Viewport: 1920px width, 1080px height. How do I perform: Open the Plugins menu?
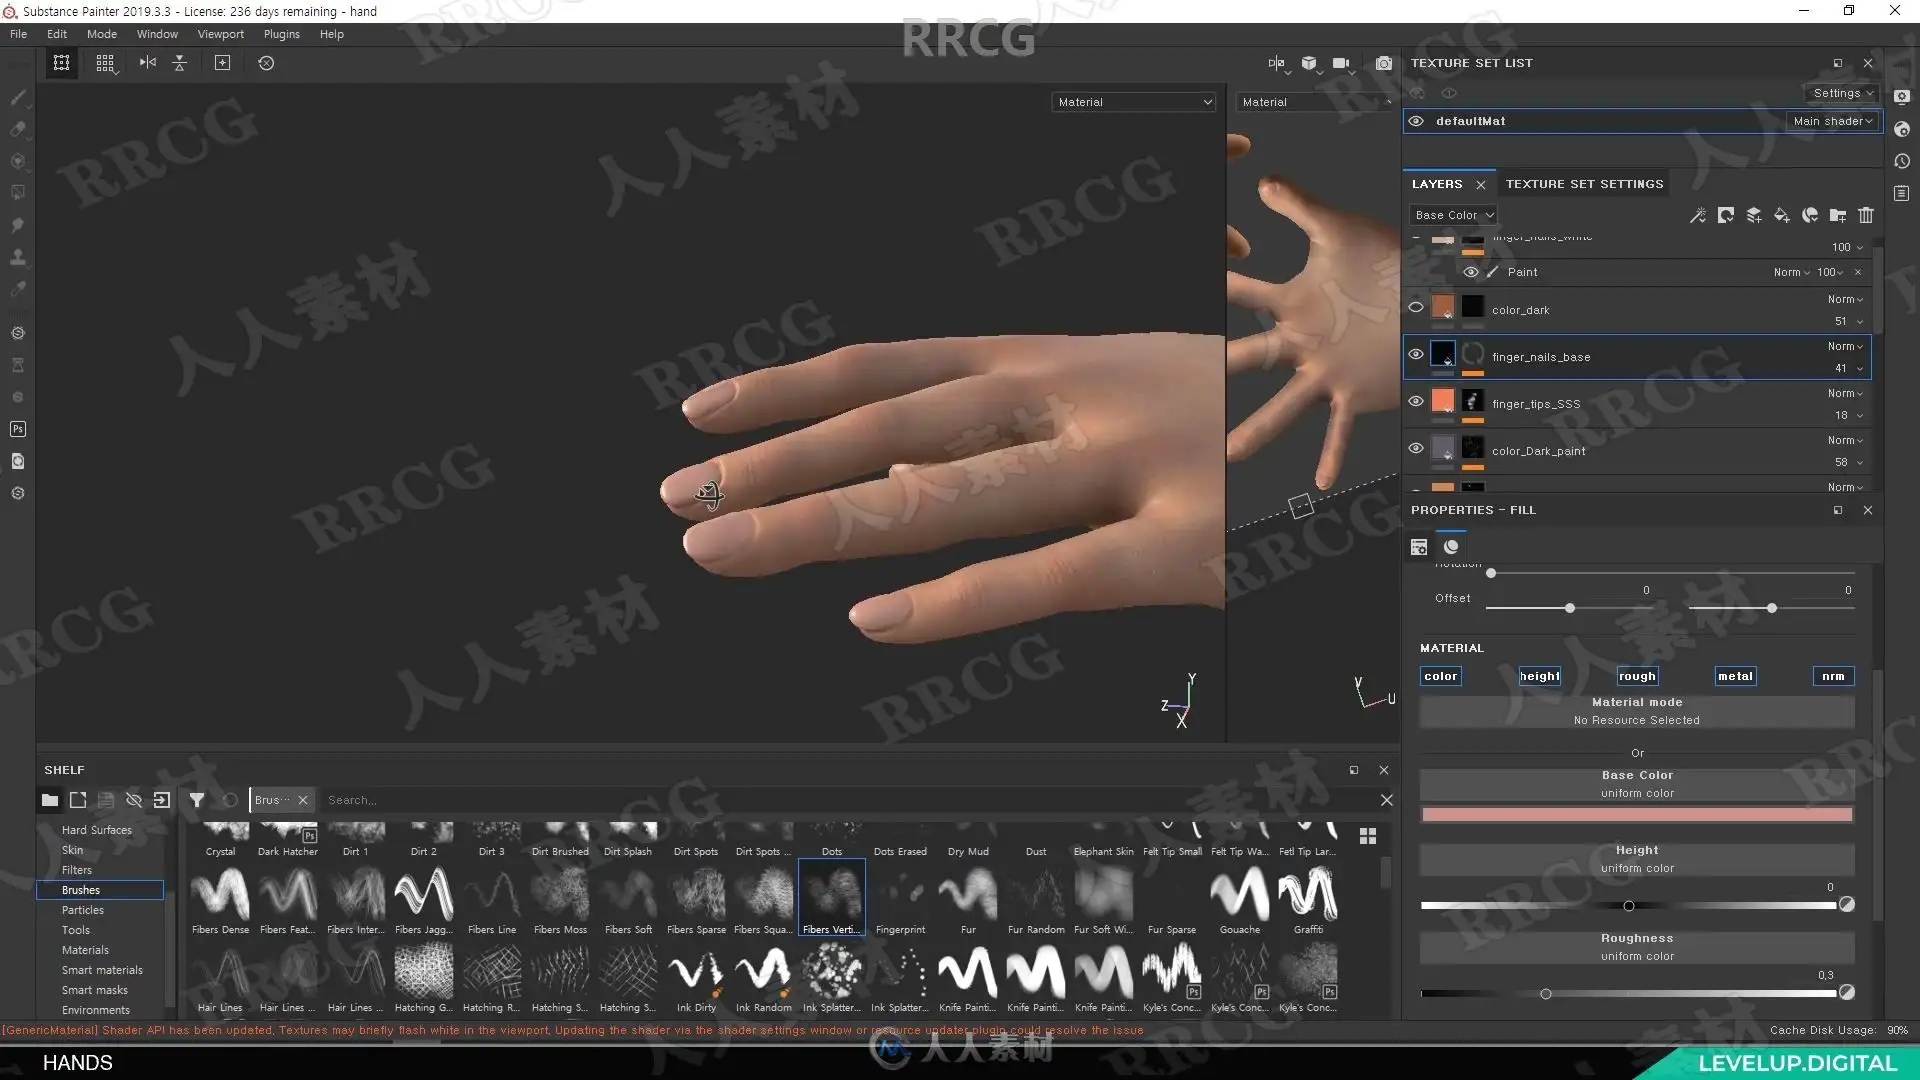click(x=282, y=34)
